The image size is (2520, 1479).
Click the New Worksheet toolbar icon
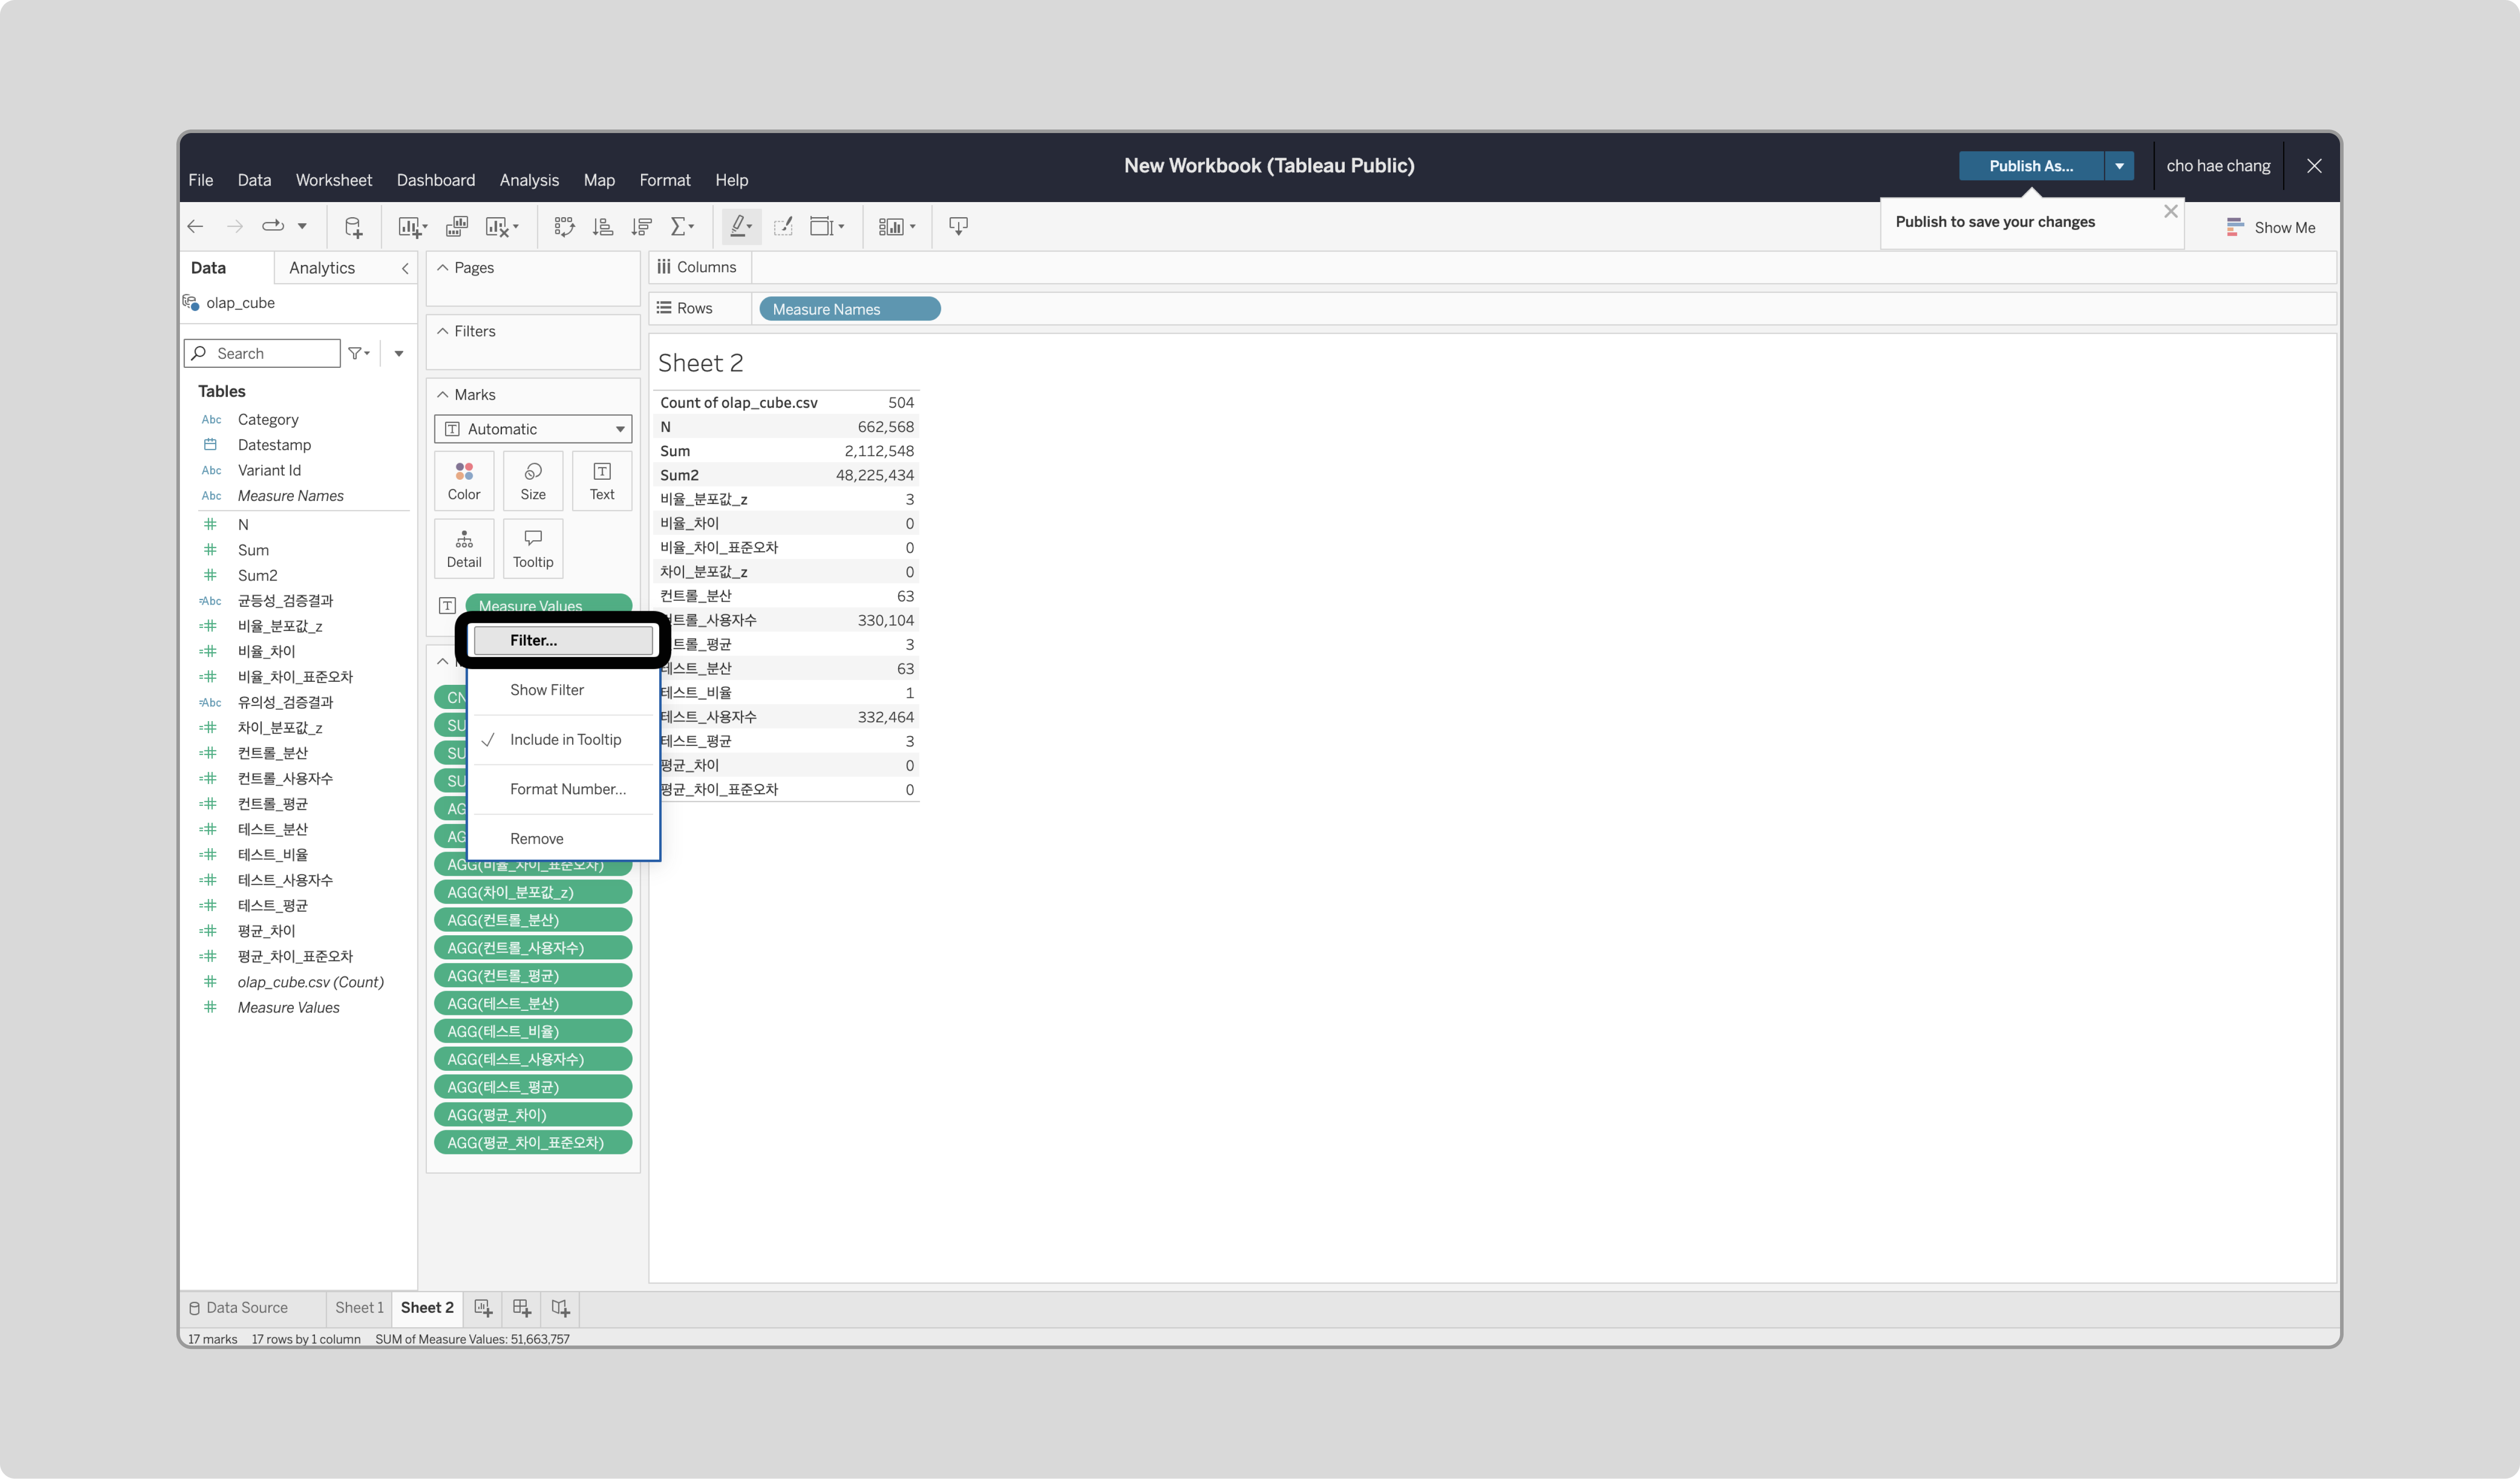pyautogui.click(x=412, y=227)
